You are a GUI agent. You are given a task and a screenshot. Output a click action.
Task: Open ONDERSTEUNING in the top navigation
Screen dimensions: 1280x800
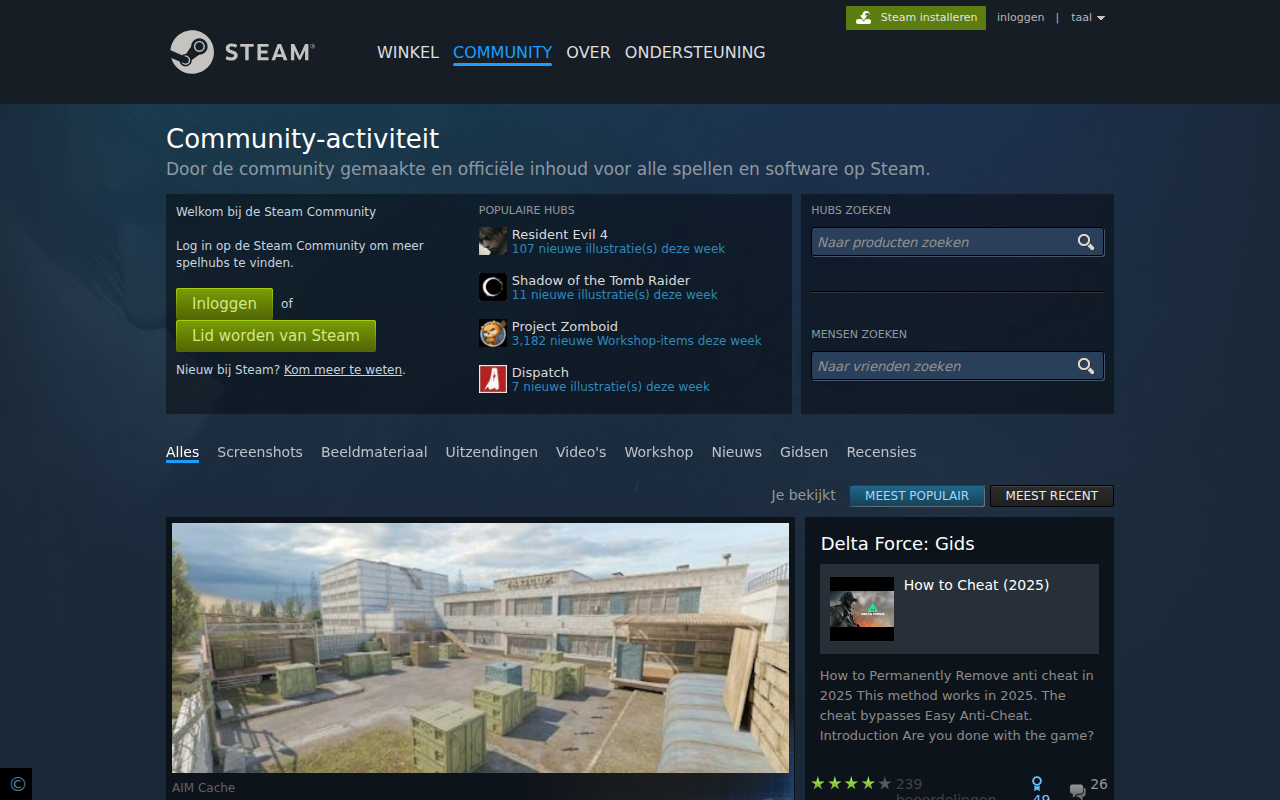click(x=695, y=52)
